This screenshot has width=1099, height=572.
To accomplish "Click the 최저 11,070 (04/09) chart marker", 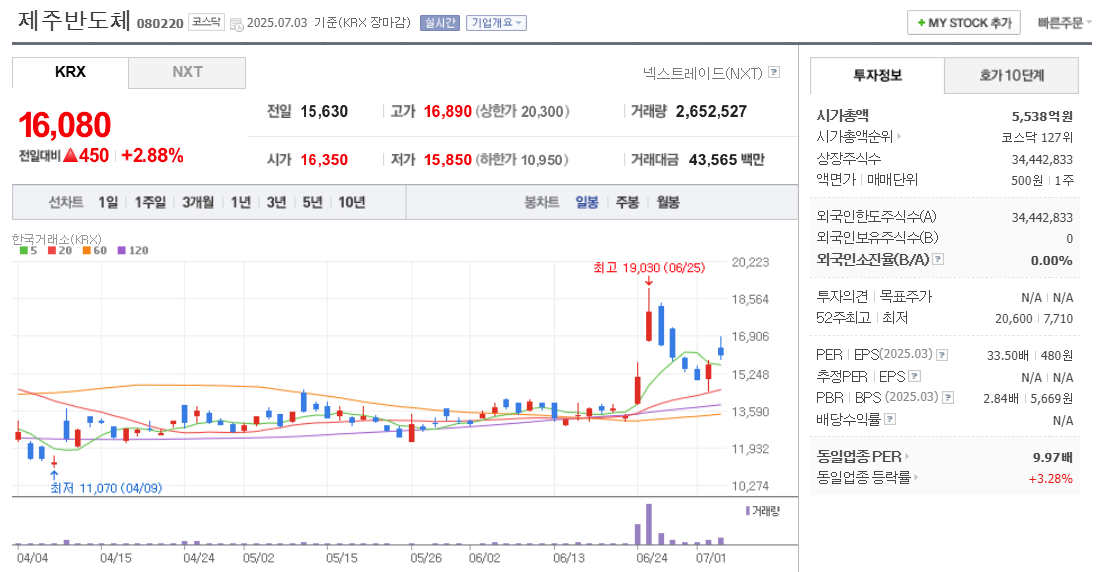I will point(106,488).
